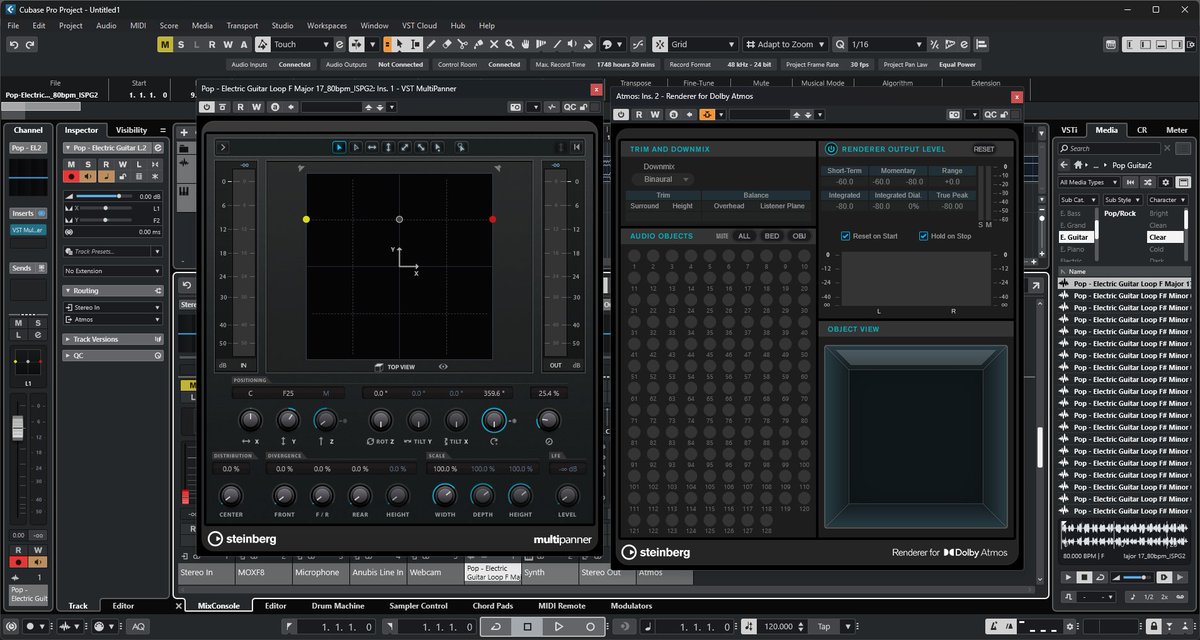
Task: Adjust the LFE LEVEL knob
Action: click(567, 494)
